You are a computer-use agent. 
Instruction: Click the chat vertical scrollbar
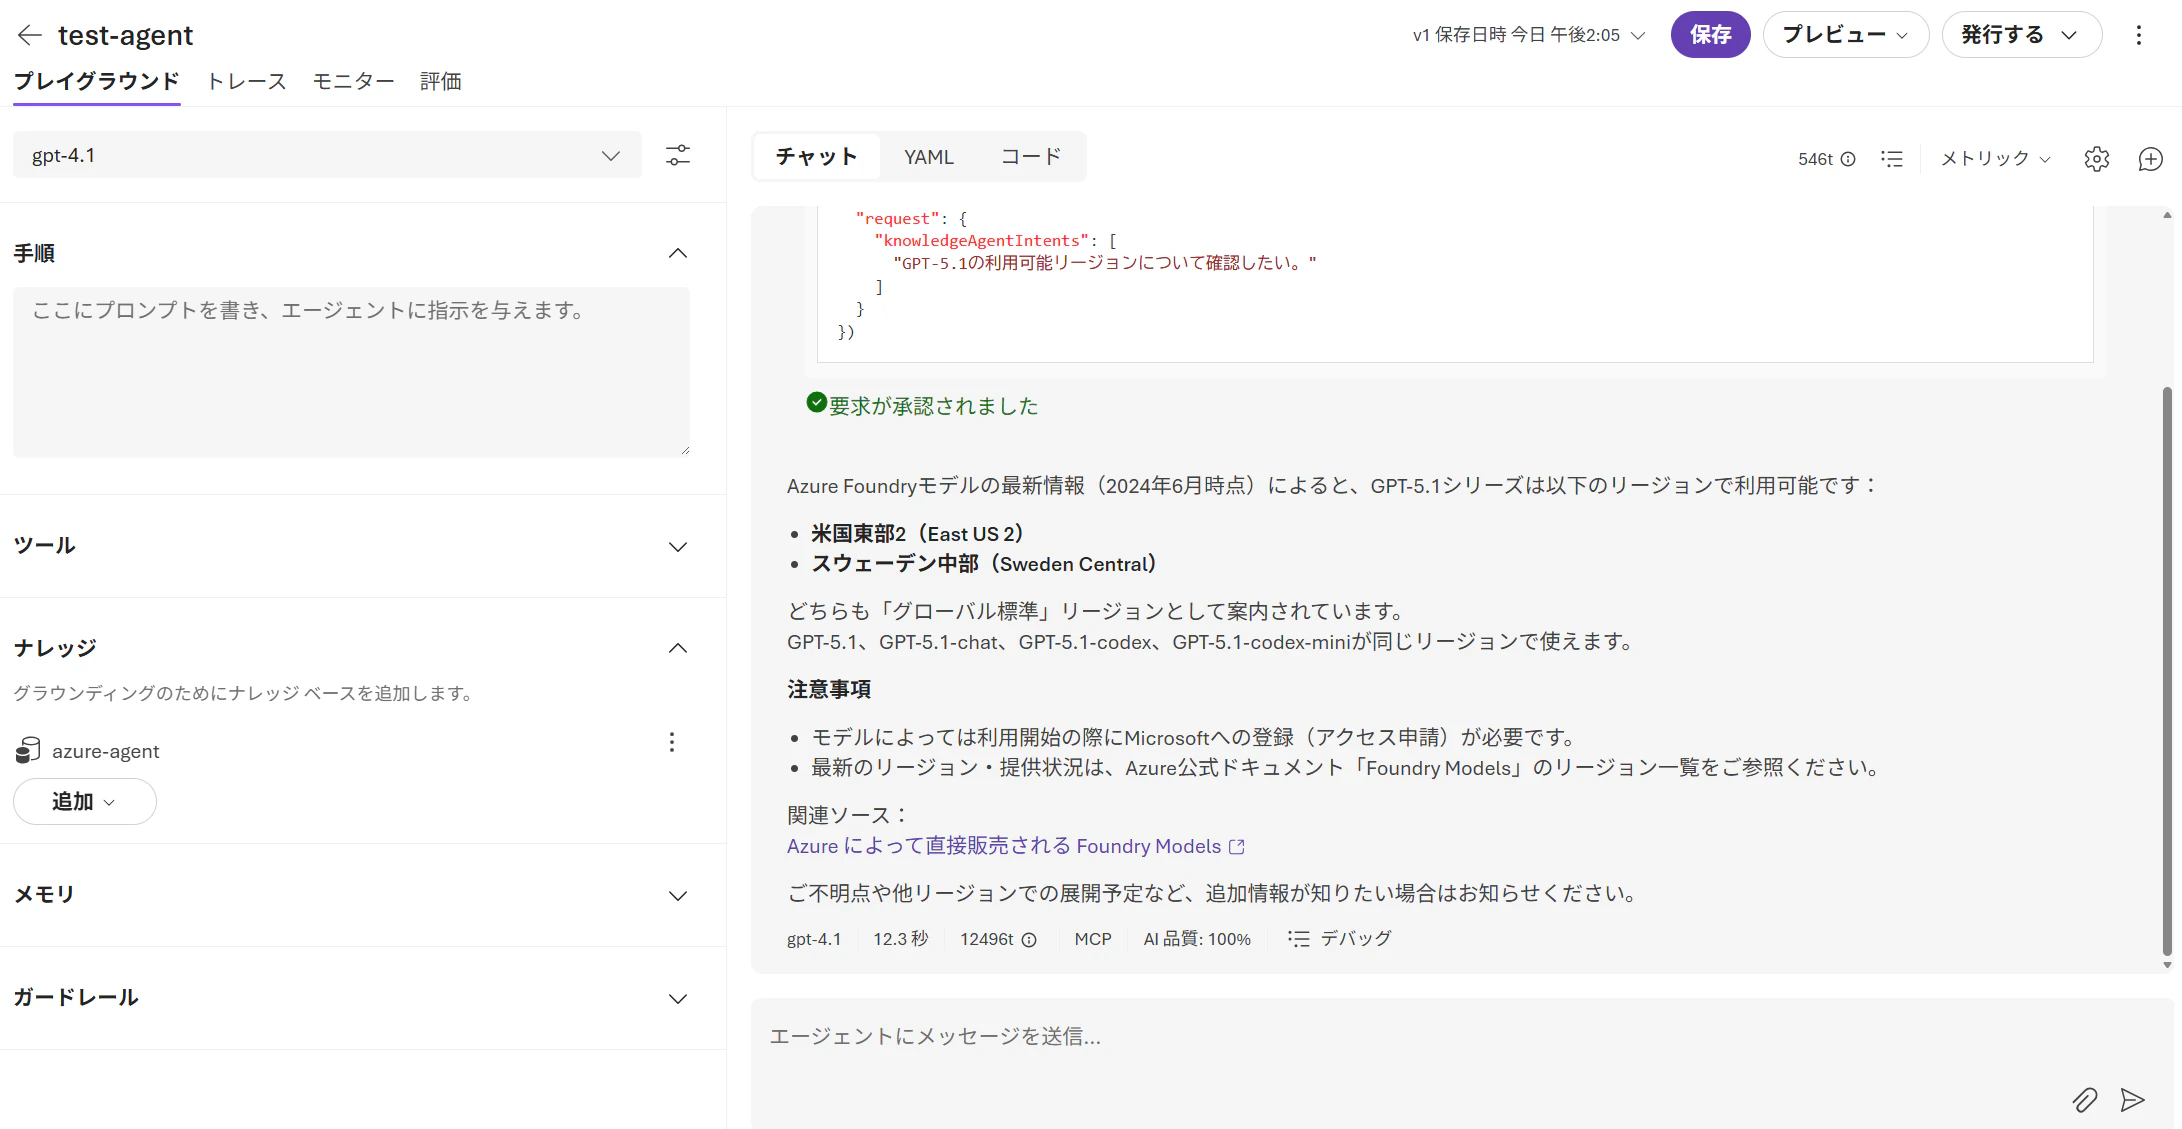pyautogui.click(x=2167, y=670)
